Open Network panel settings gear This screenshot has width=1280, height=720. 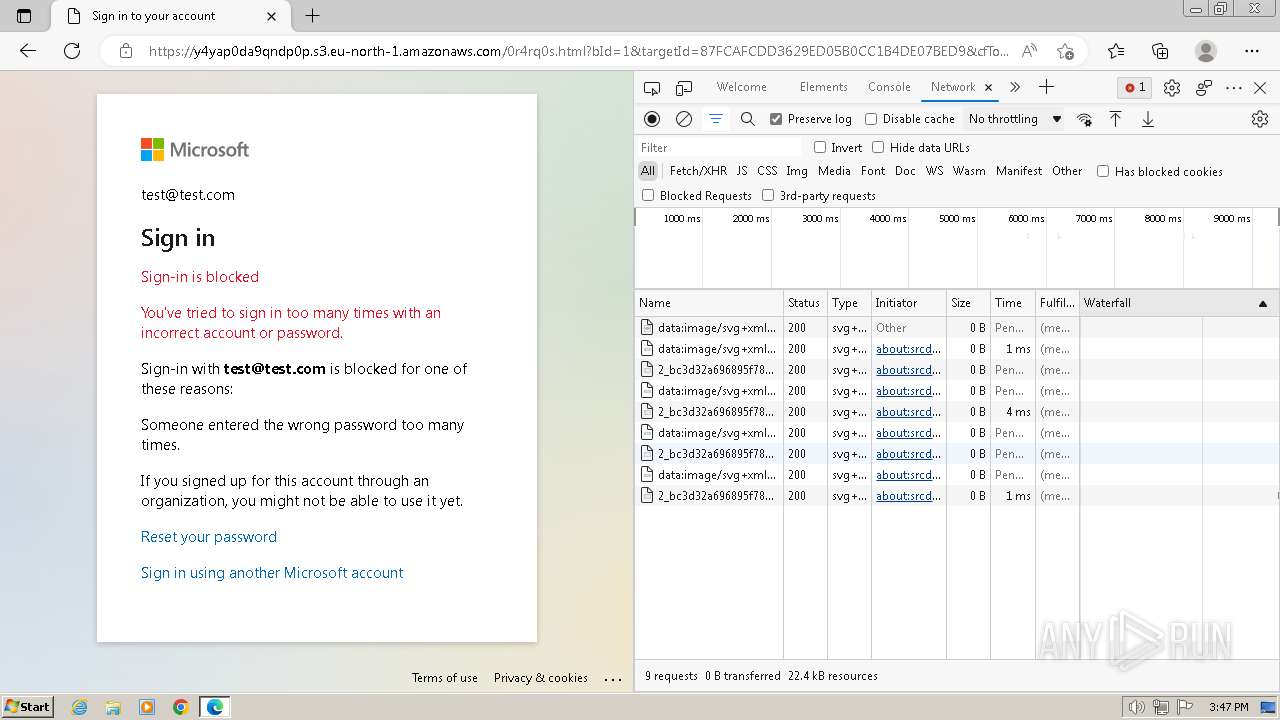[x=1260, y=119]
